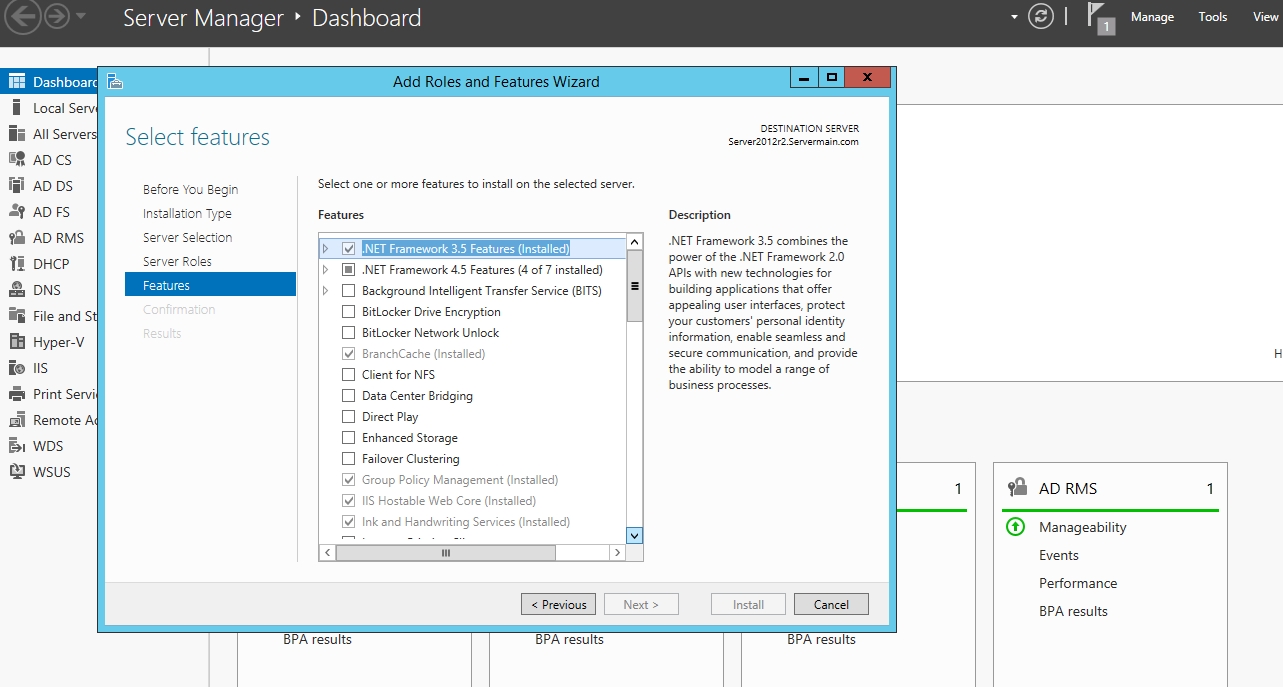
Task: Click the Previous button
Action: (559, 604)
